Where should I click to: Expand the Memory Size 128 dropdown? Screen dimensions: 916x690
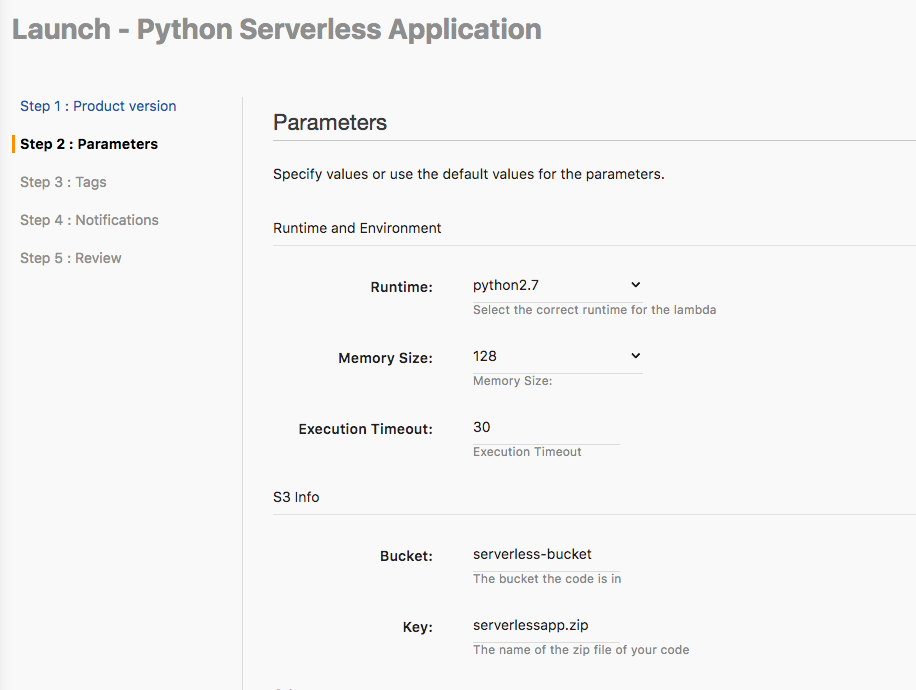(x=556, y=357)
